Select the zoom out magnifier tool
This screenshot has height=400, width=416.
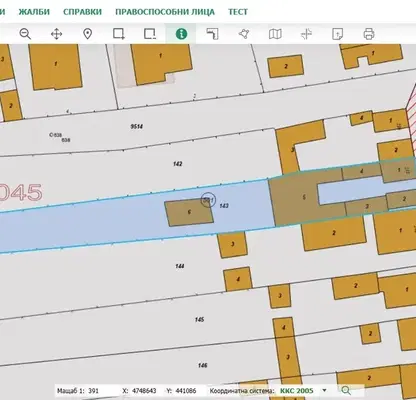tap(25, 34)
